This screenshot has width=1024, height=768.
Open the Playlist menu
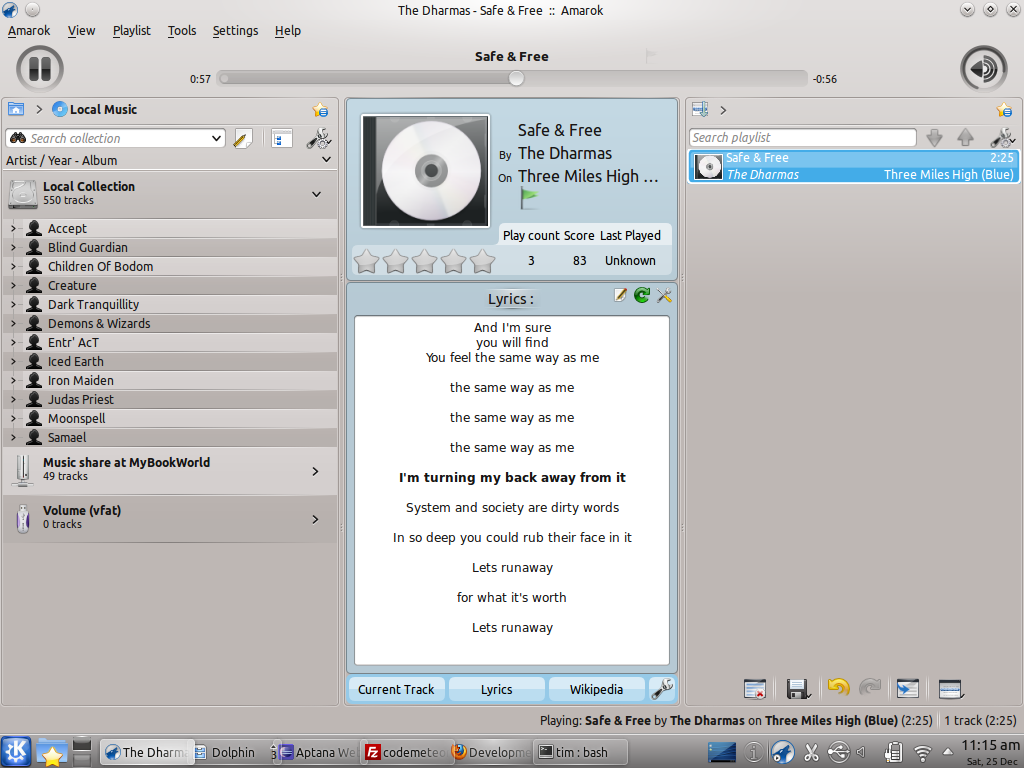point(131,31)
